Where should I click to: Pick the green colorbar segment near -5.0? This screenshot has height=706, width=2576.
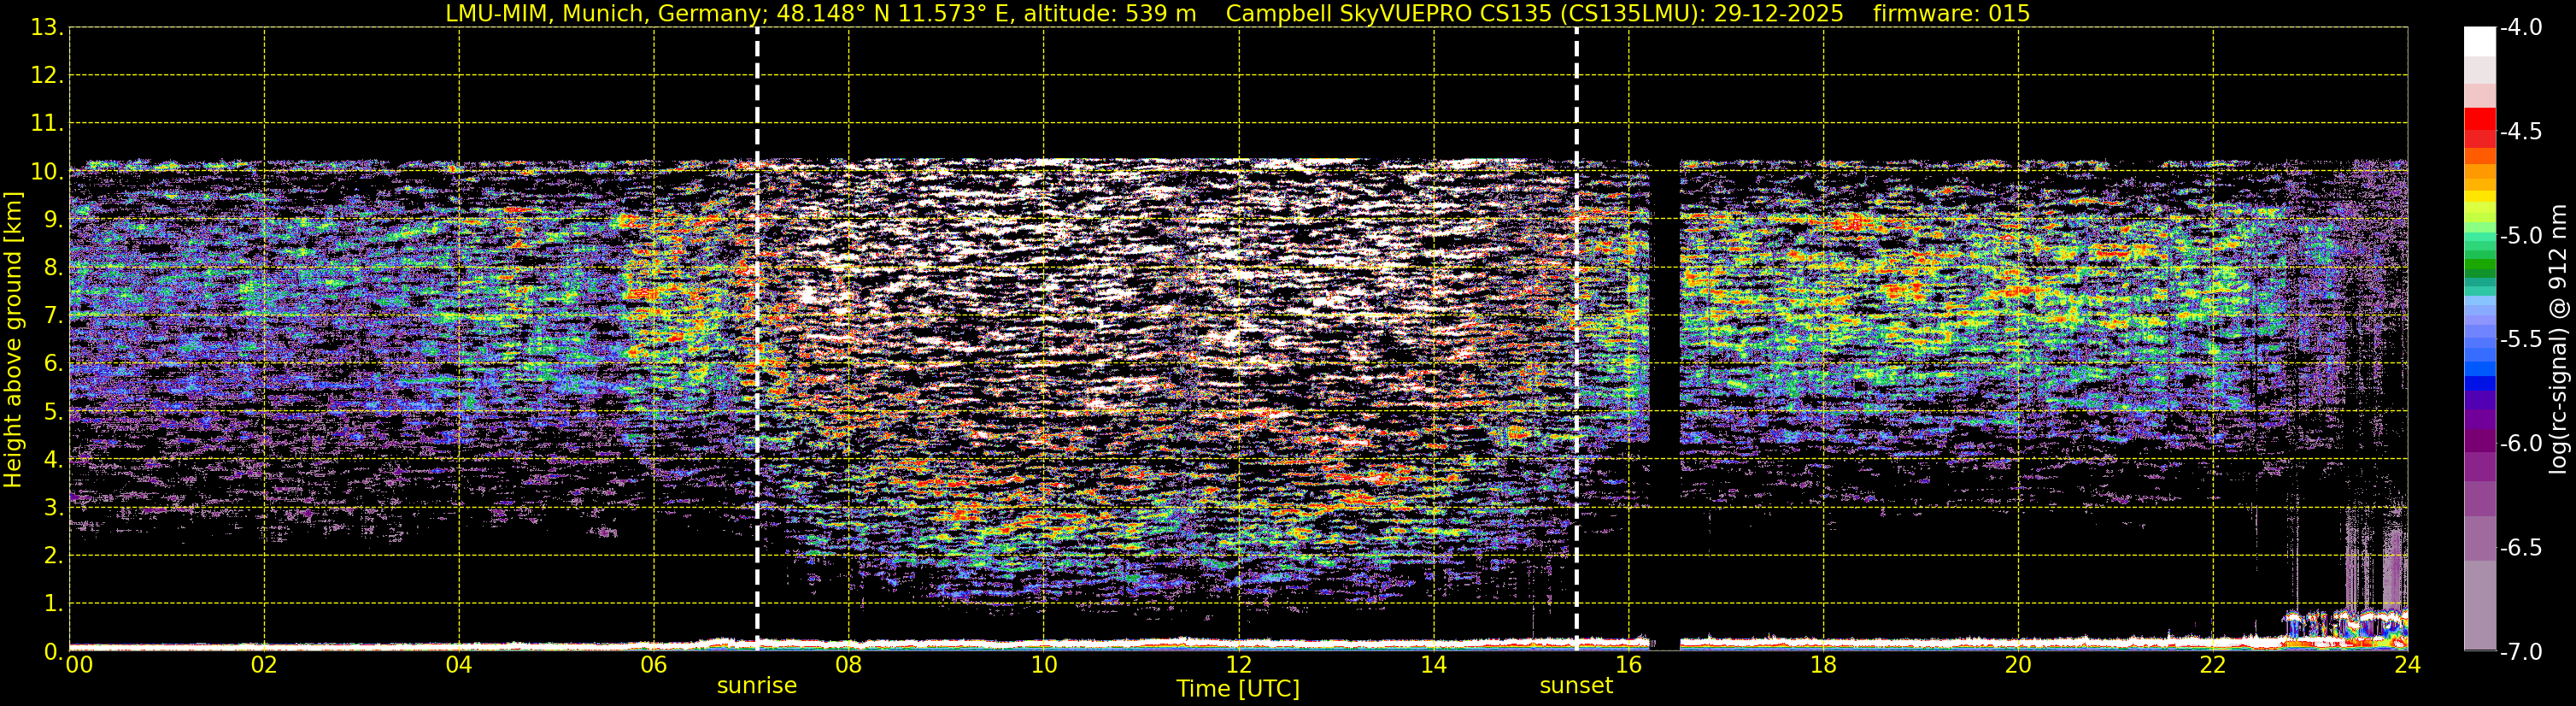2480,267
